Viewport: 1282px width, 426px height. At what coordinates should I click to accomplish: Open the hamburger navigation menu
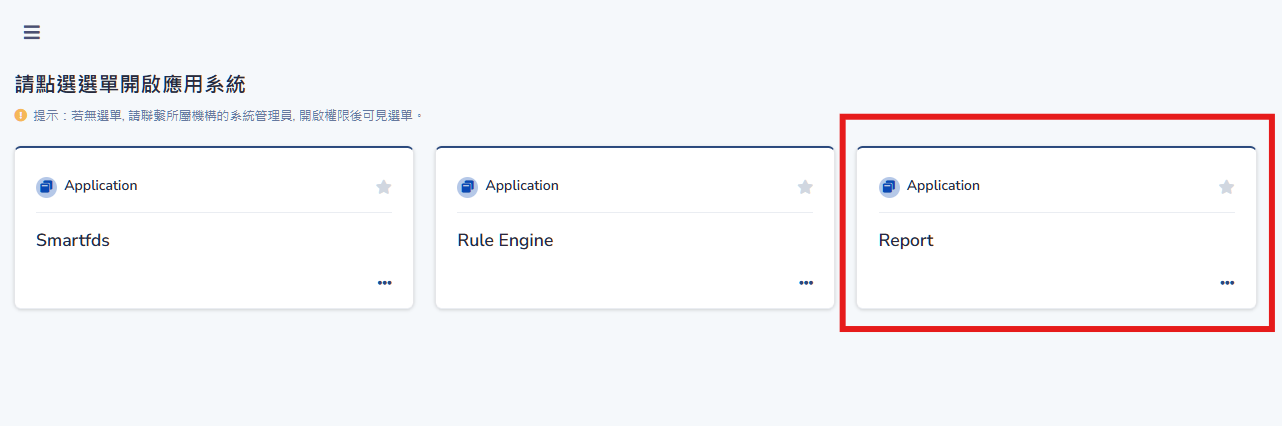32,32
